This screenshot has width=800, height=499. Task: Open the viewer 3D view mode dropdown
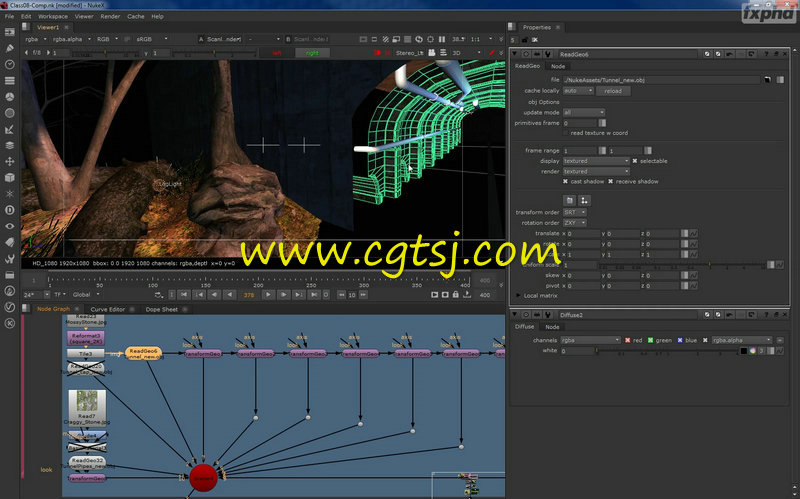tap(466, 53)
